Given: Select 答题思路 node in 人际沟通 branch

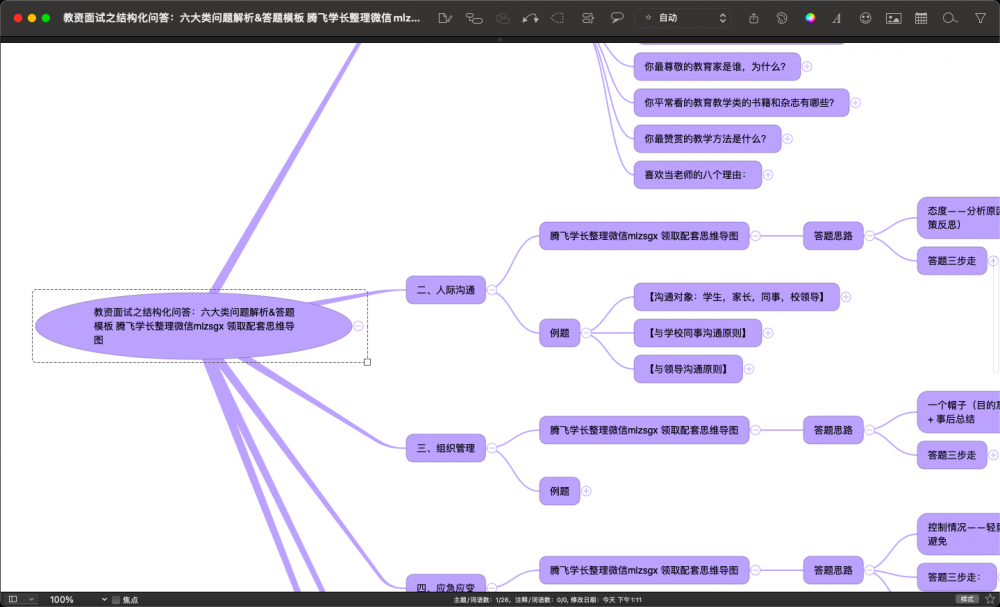Looking at the screenshot, I should [x=833, y=235].
